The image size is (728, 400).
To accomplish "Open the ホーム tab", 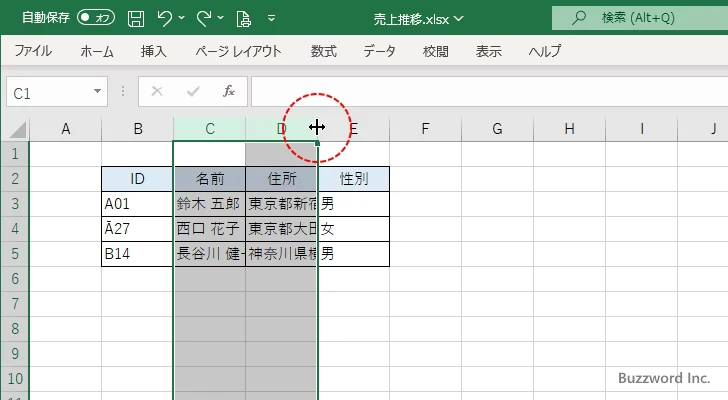I will tap(97, 51).
